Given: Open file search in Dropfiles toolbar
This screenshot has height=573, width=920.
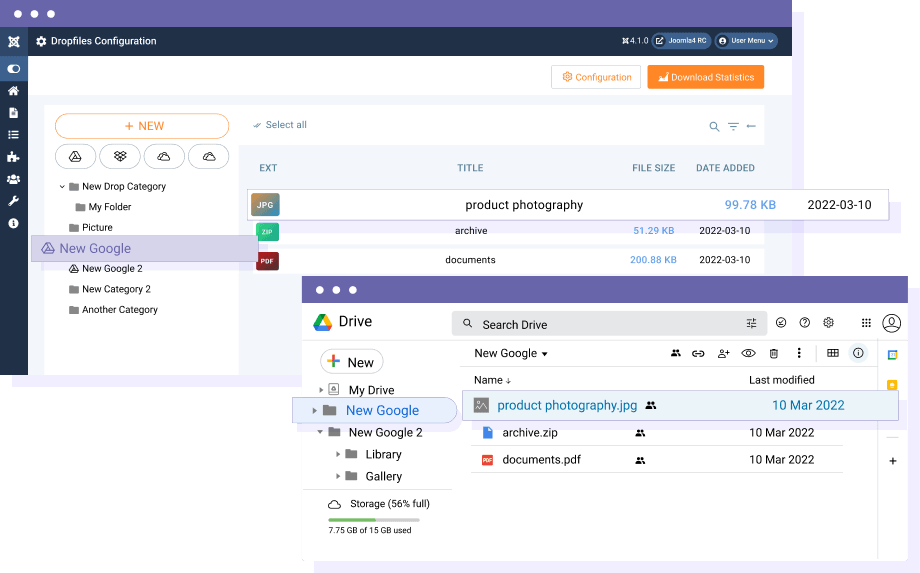Looking at the screenshot, I should coord(714,127).
